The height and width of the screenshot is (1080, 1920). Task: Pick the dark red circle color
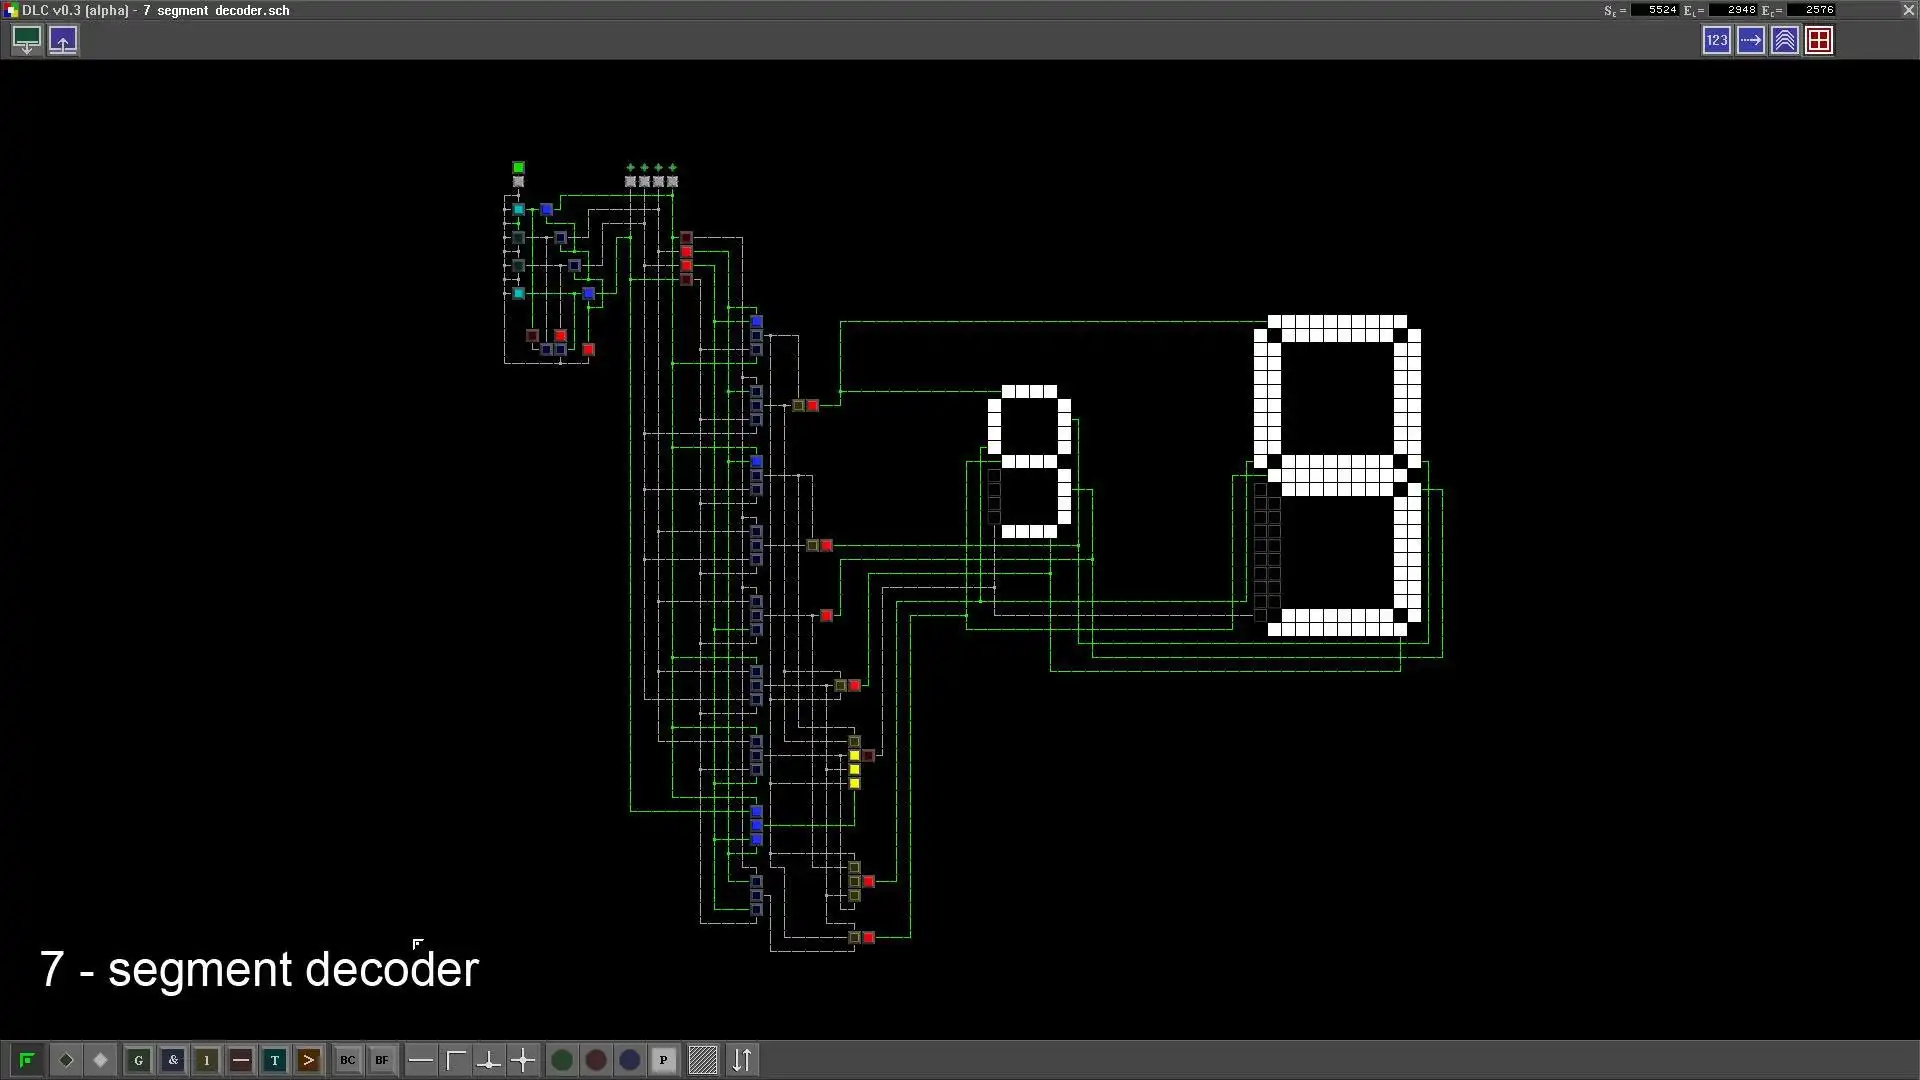click(x=596, y=1060)
